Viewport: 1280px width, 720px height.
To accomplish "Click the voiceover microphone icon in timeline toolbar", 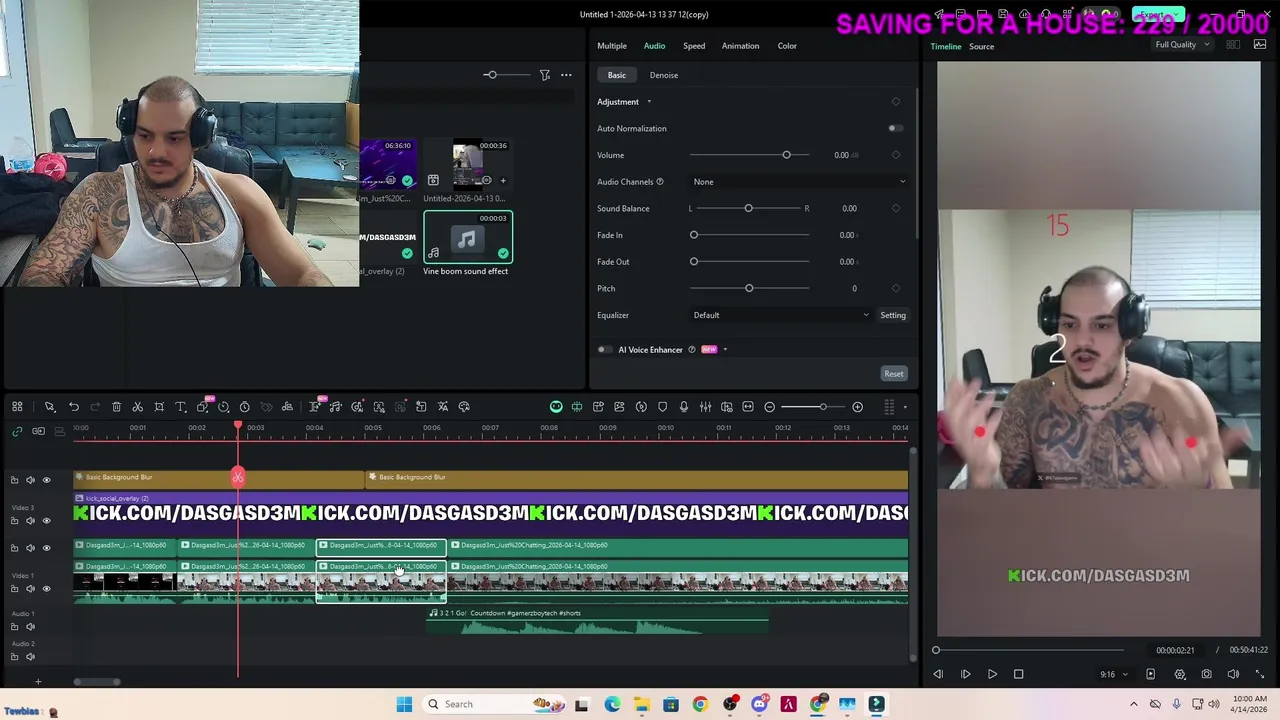I will click(x=684, y=407).
